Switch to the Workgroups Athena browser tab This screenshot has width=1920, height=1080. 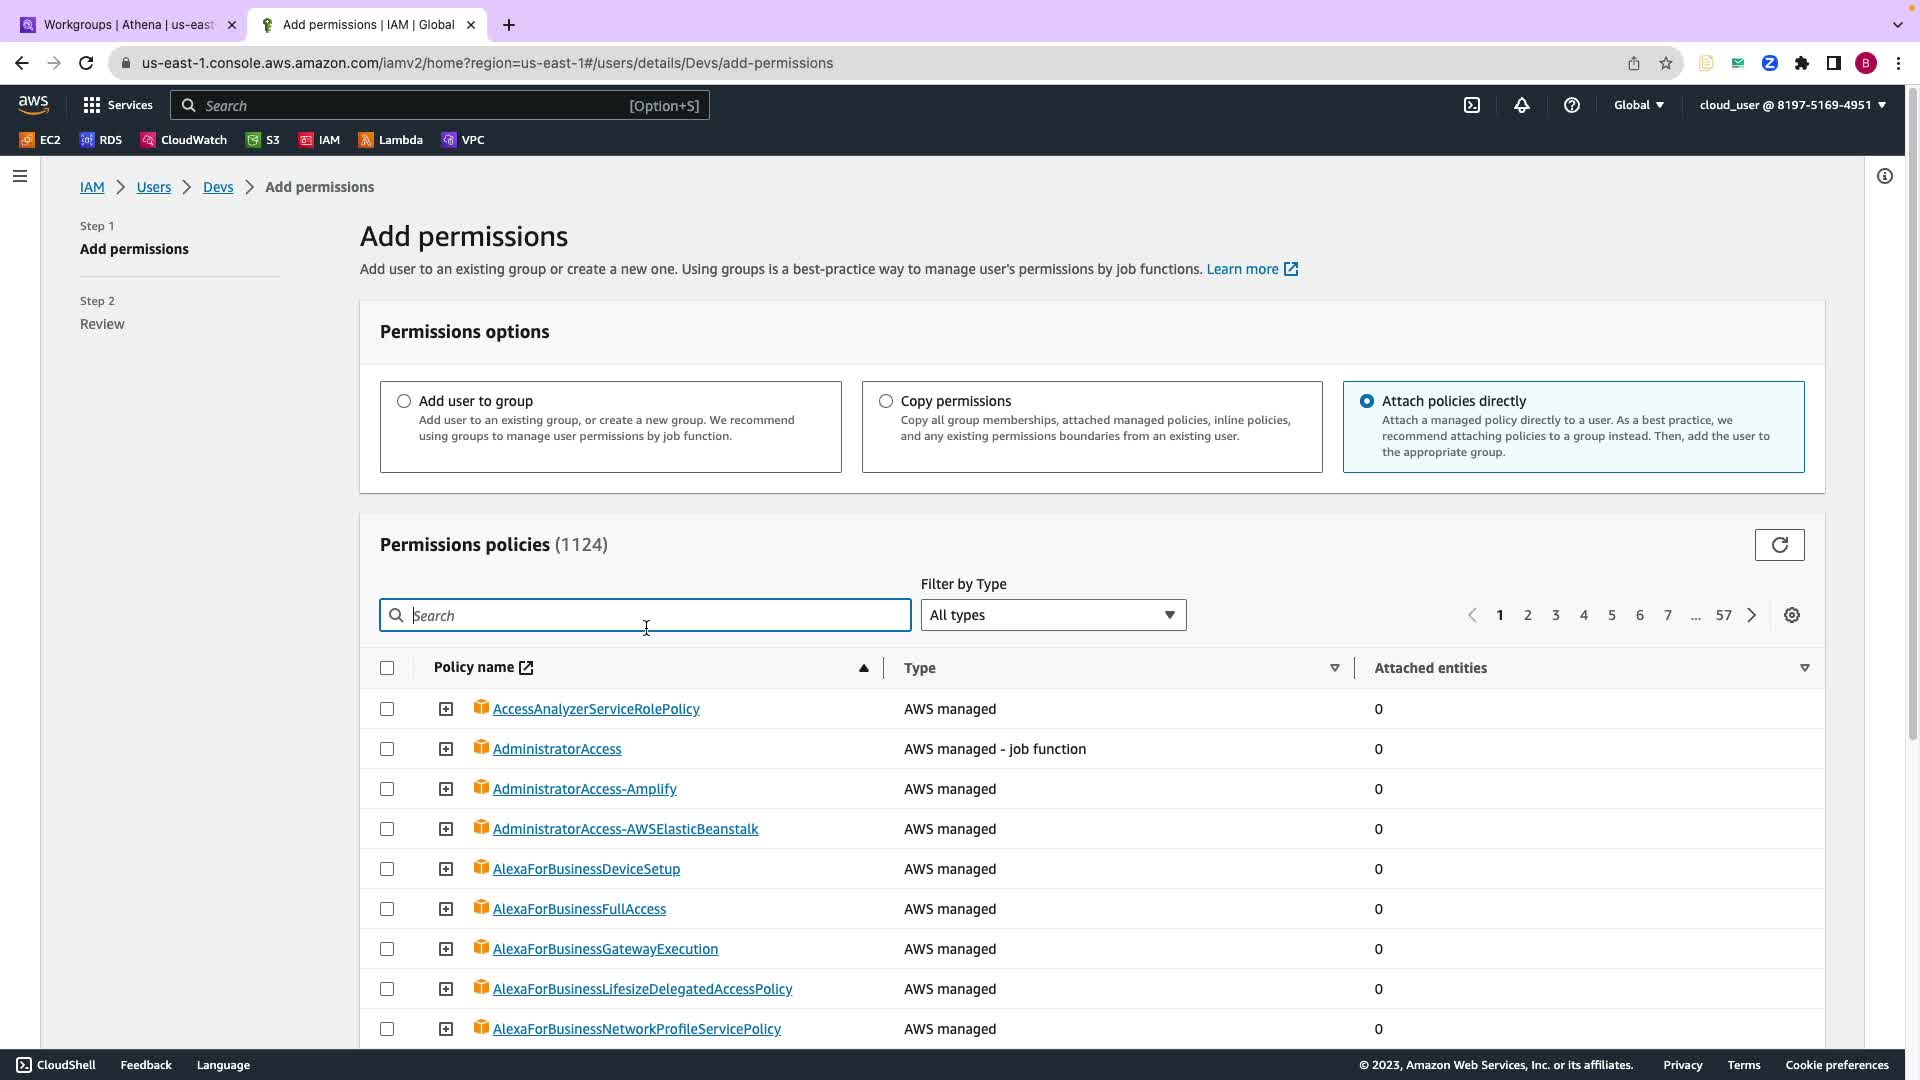coord(128,25)
